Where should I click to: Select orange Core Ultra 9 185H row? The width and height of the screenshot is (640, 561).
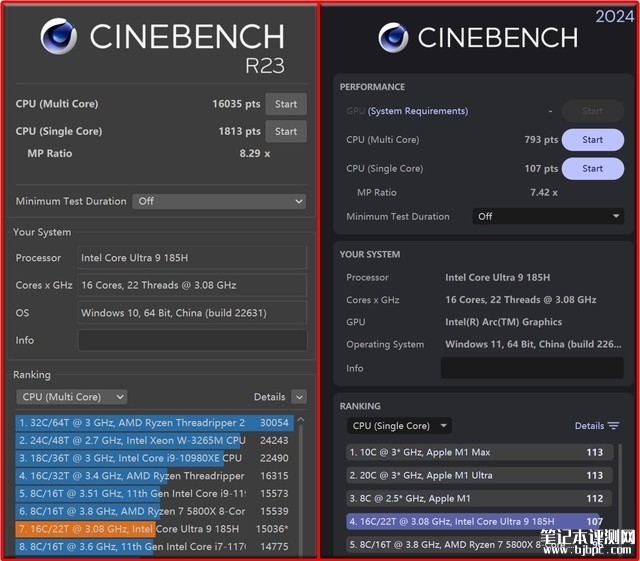(155, 529)
